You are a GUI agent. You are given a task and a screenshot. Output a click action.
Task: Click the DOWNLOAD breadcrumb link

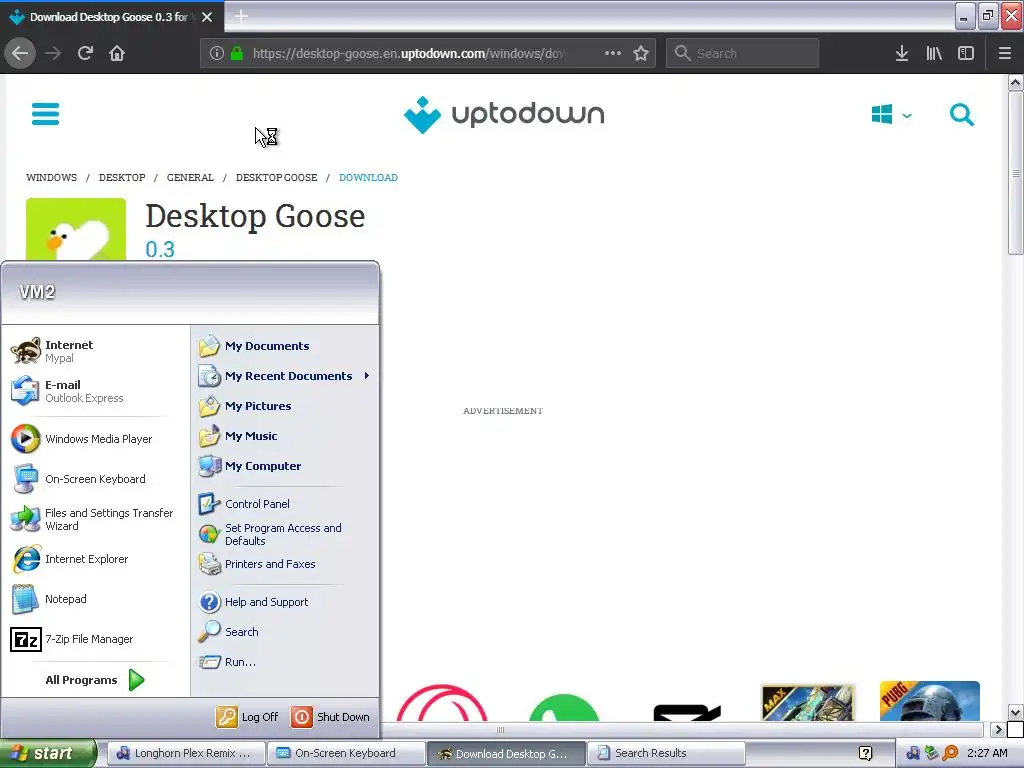tap(368, 178)
